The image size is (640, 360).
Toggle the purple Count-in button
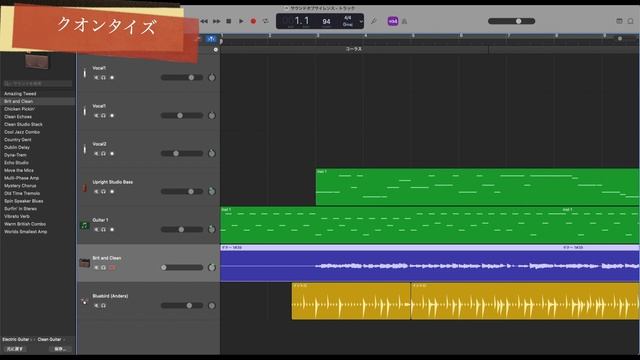(x=393, y=21)
